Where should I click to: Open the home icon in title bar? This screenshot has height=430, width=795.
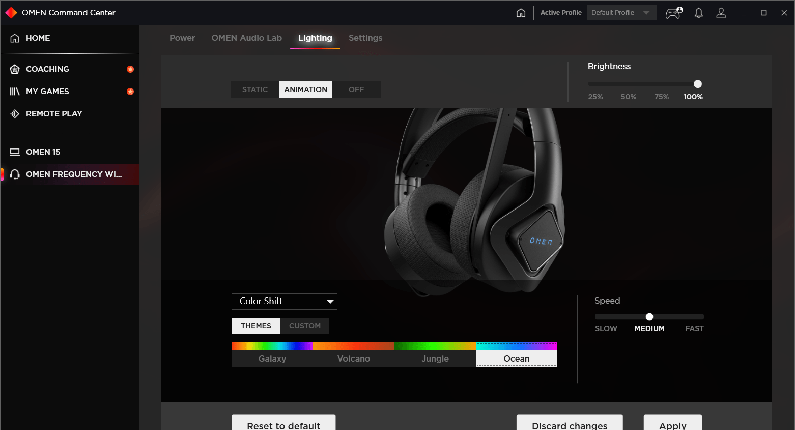point(521,13)
